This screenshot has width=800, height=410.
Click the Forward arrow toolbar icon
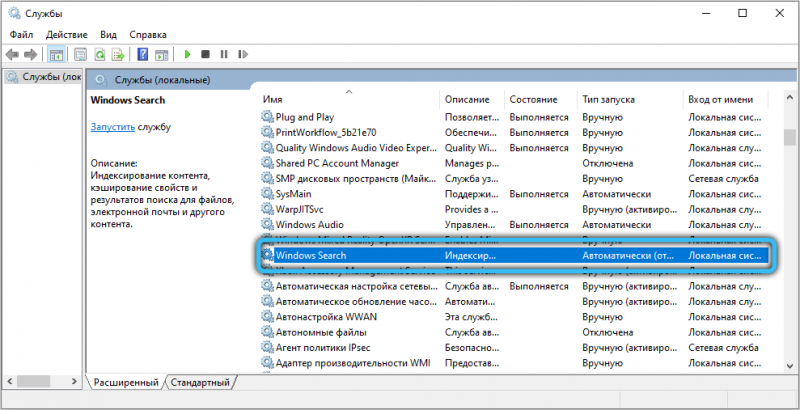click(x=31, y=54)
